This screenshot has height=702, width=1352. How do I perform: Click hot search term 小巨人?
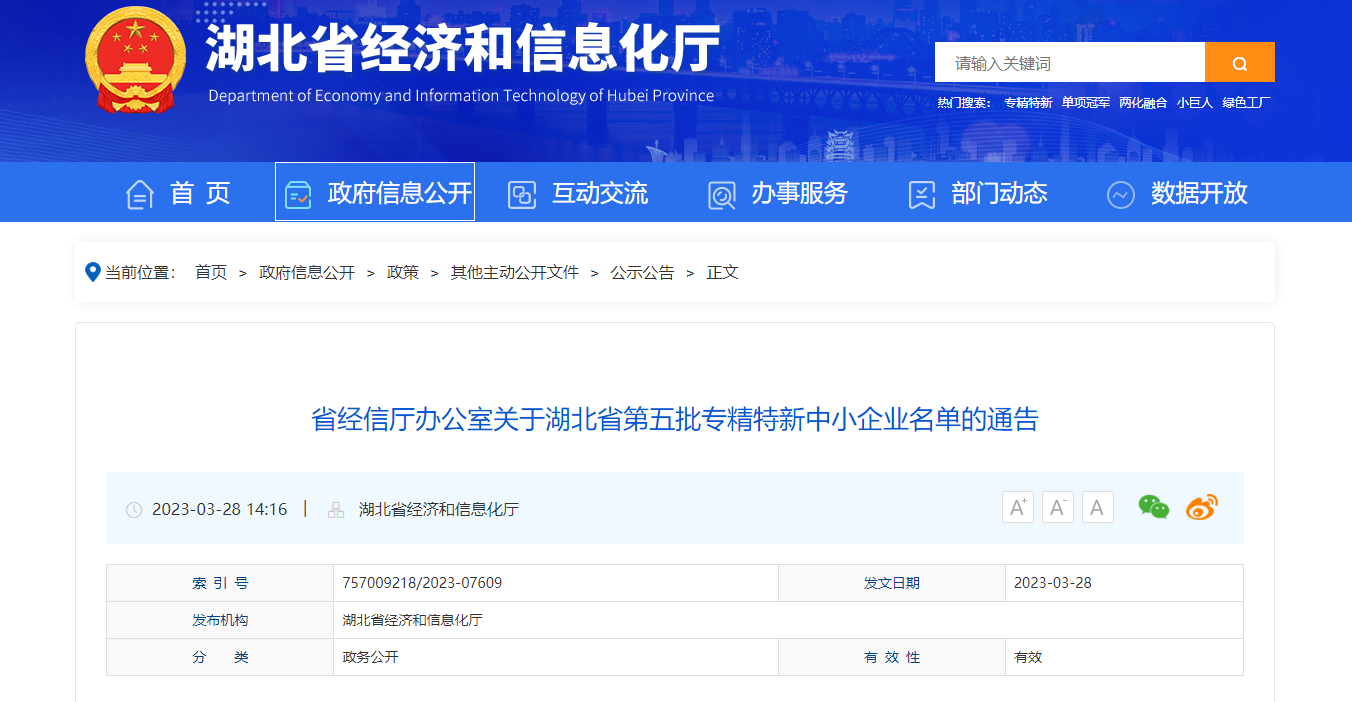1195,102
